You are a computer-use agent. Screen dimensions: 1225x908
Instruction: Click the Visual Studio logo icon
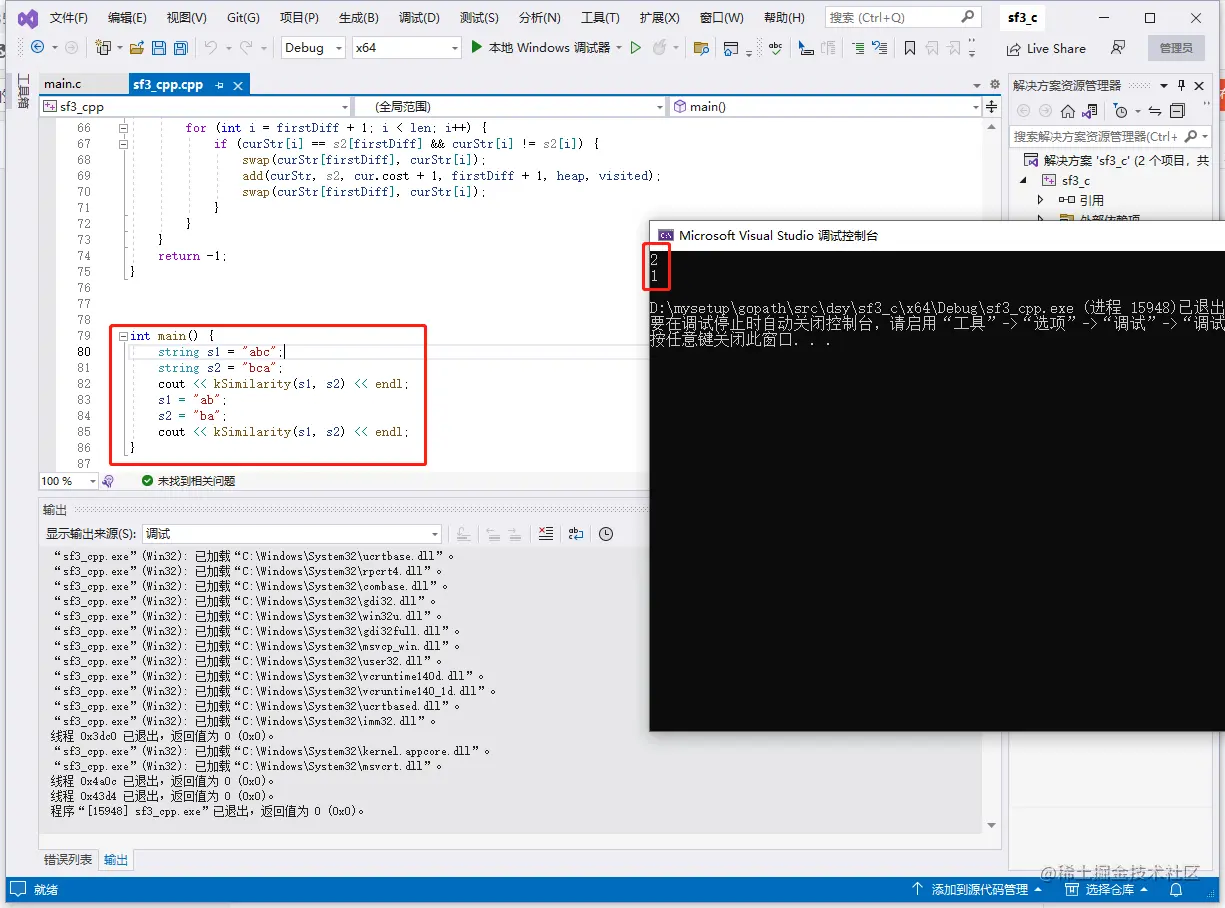pos(28,18)
